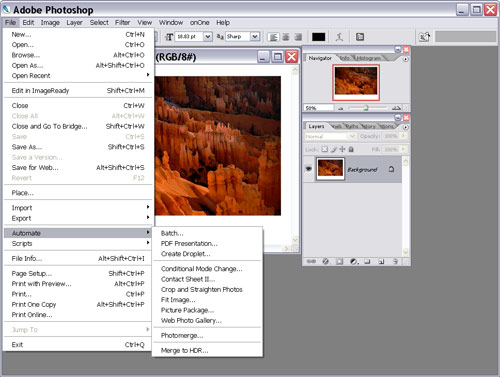Open the Opacity slider arrow

[x=403, y=136]
